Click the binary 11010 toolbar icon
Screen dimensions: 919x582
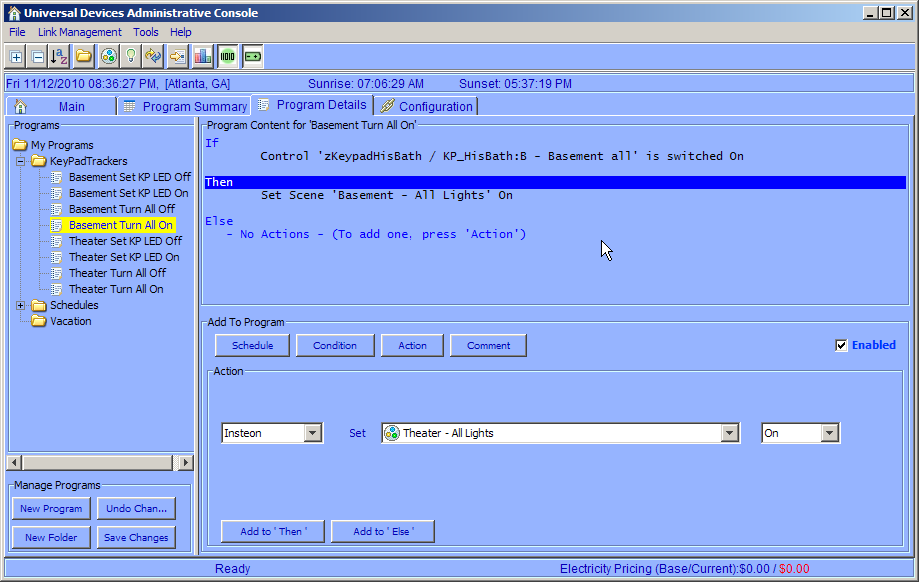(228, 56)
